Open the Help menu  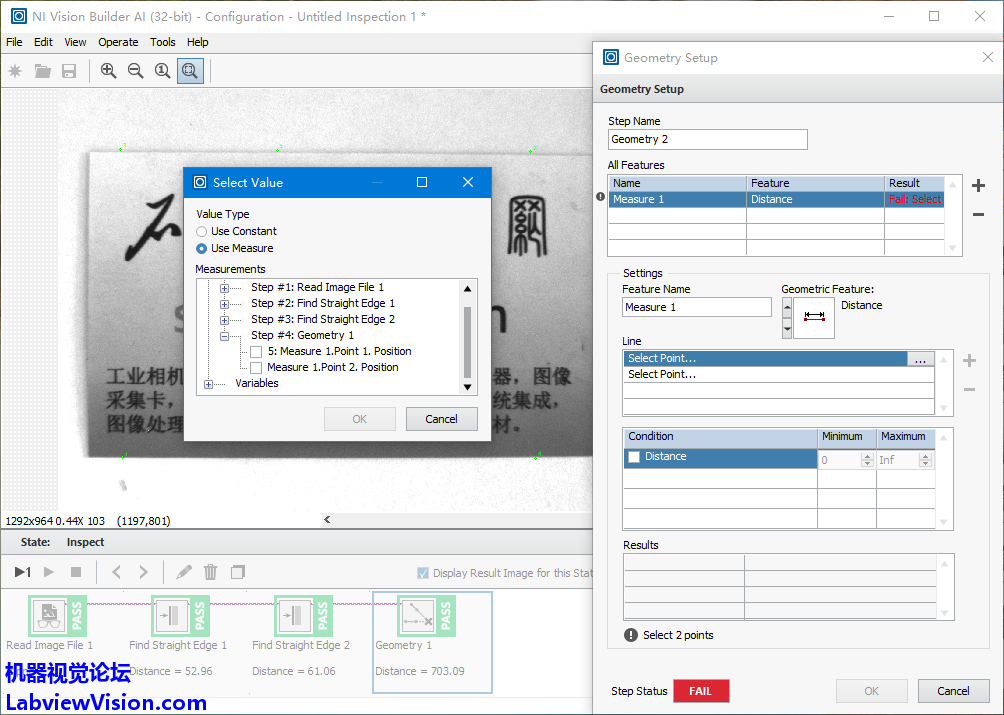(x=198, y=42)
